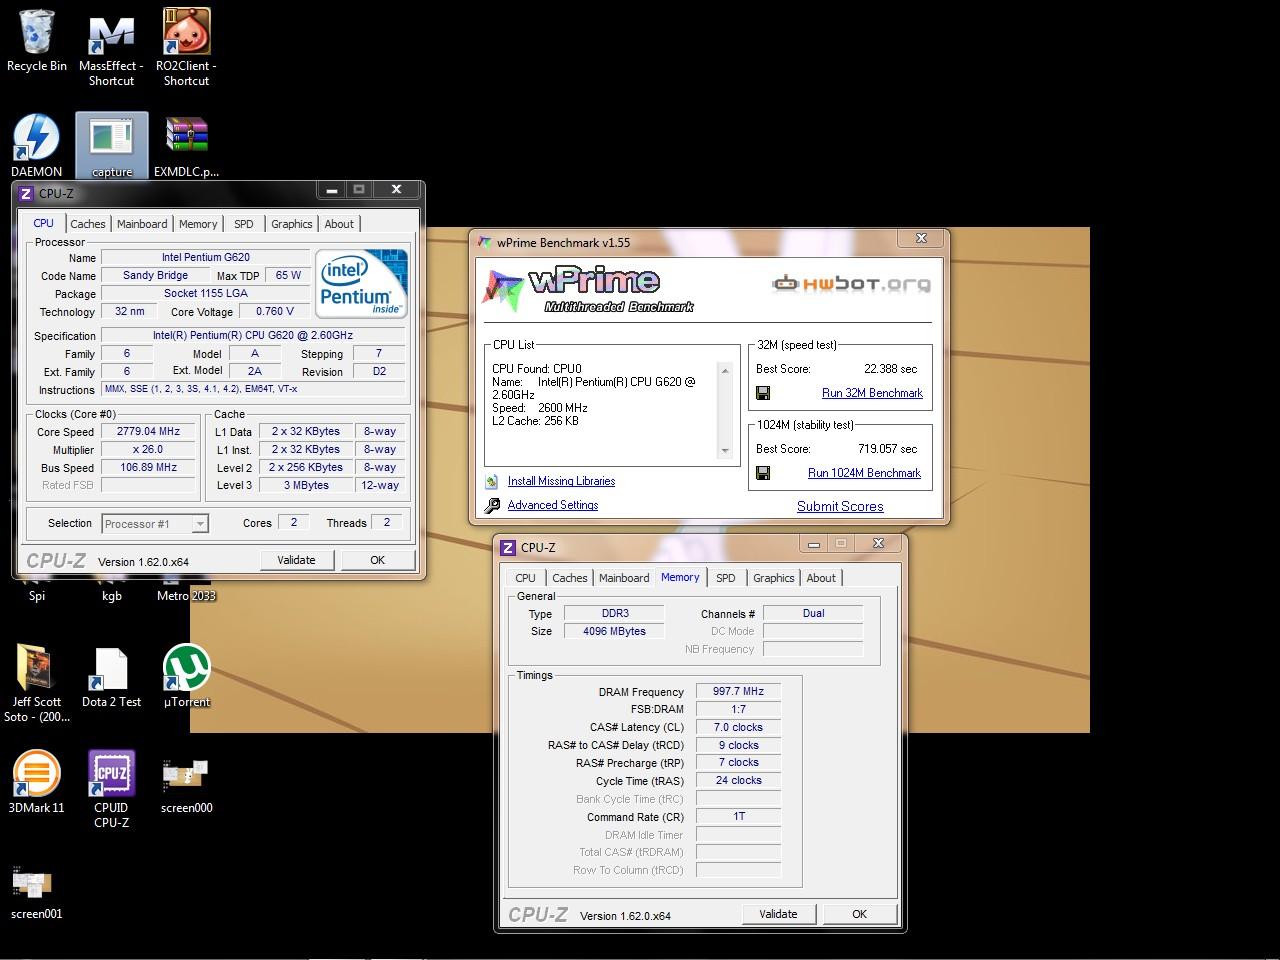
Task: Open the screen001 image file
Action: click(x=37, y=890)
